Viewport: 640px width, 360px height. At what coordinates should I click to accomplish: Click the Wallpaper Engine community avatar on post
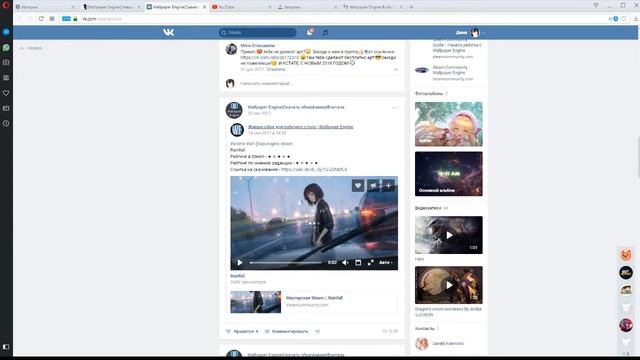(x=234, y=110)
